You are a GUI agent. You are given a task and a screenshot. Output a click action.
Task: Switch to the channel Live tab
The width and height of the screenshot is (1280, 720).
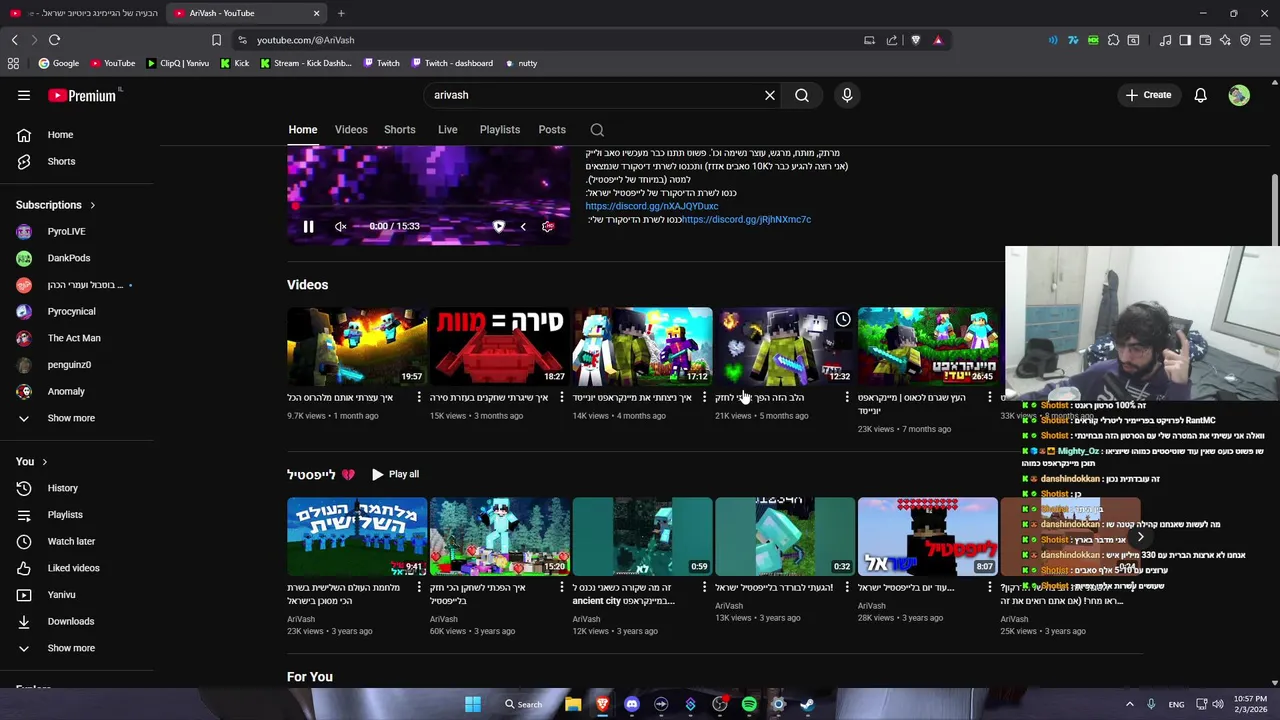pyautogui.click(x=447, y=129)
